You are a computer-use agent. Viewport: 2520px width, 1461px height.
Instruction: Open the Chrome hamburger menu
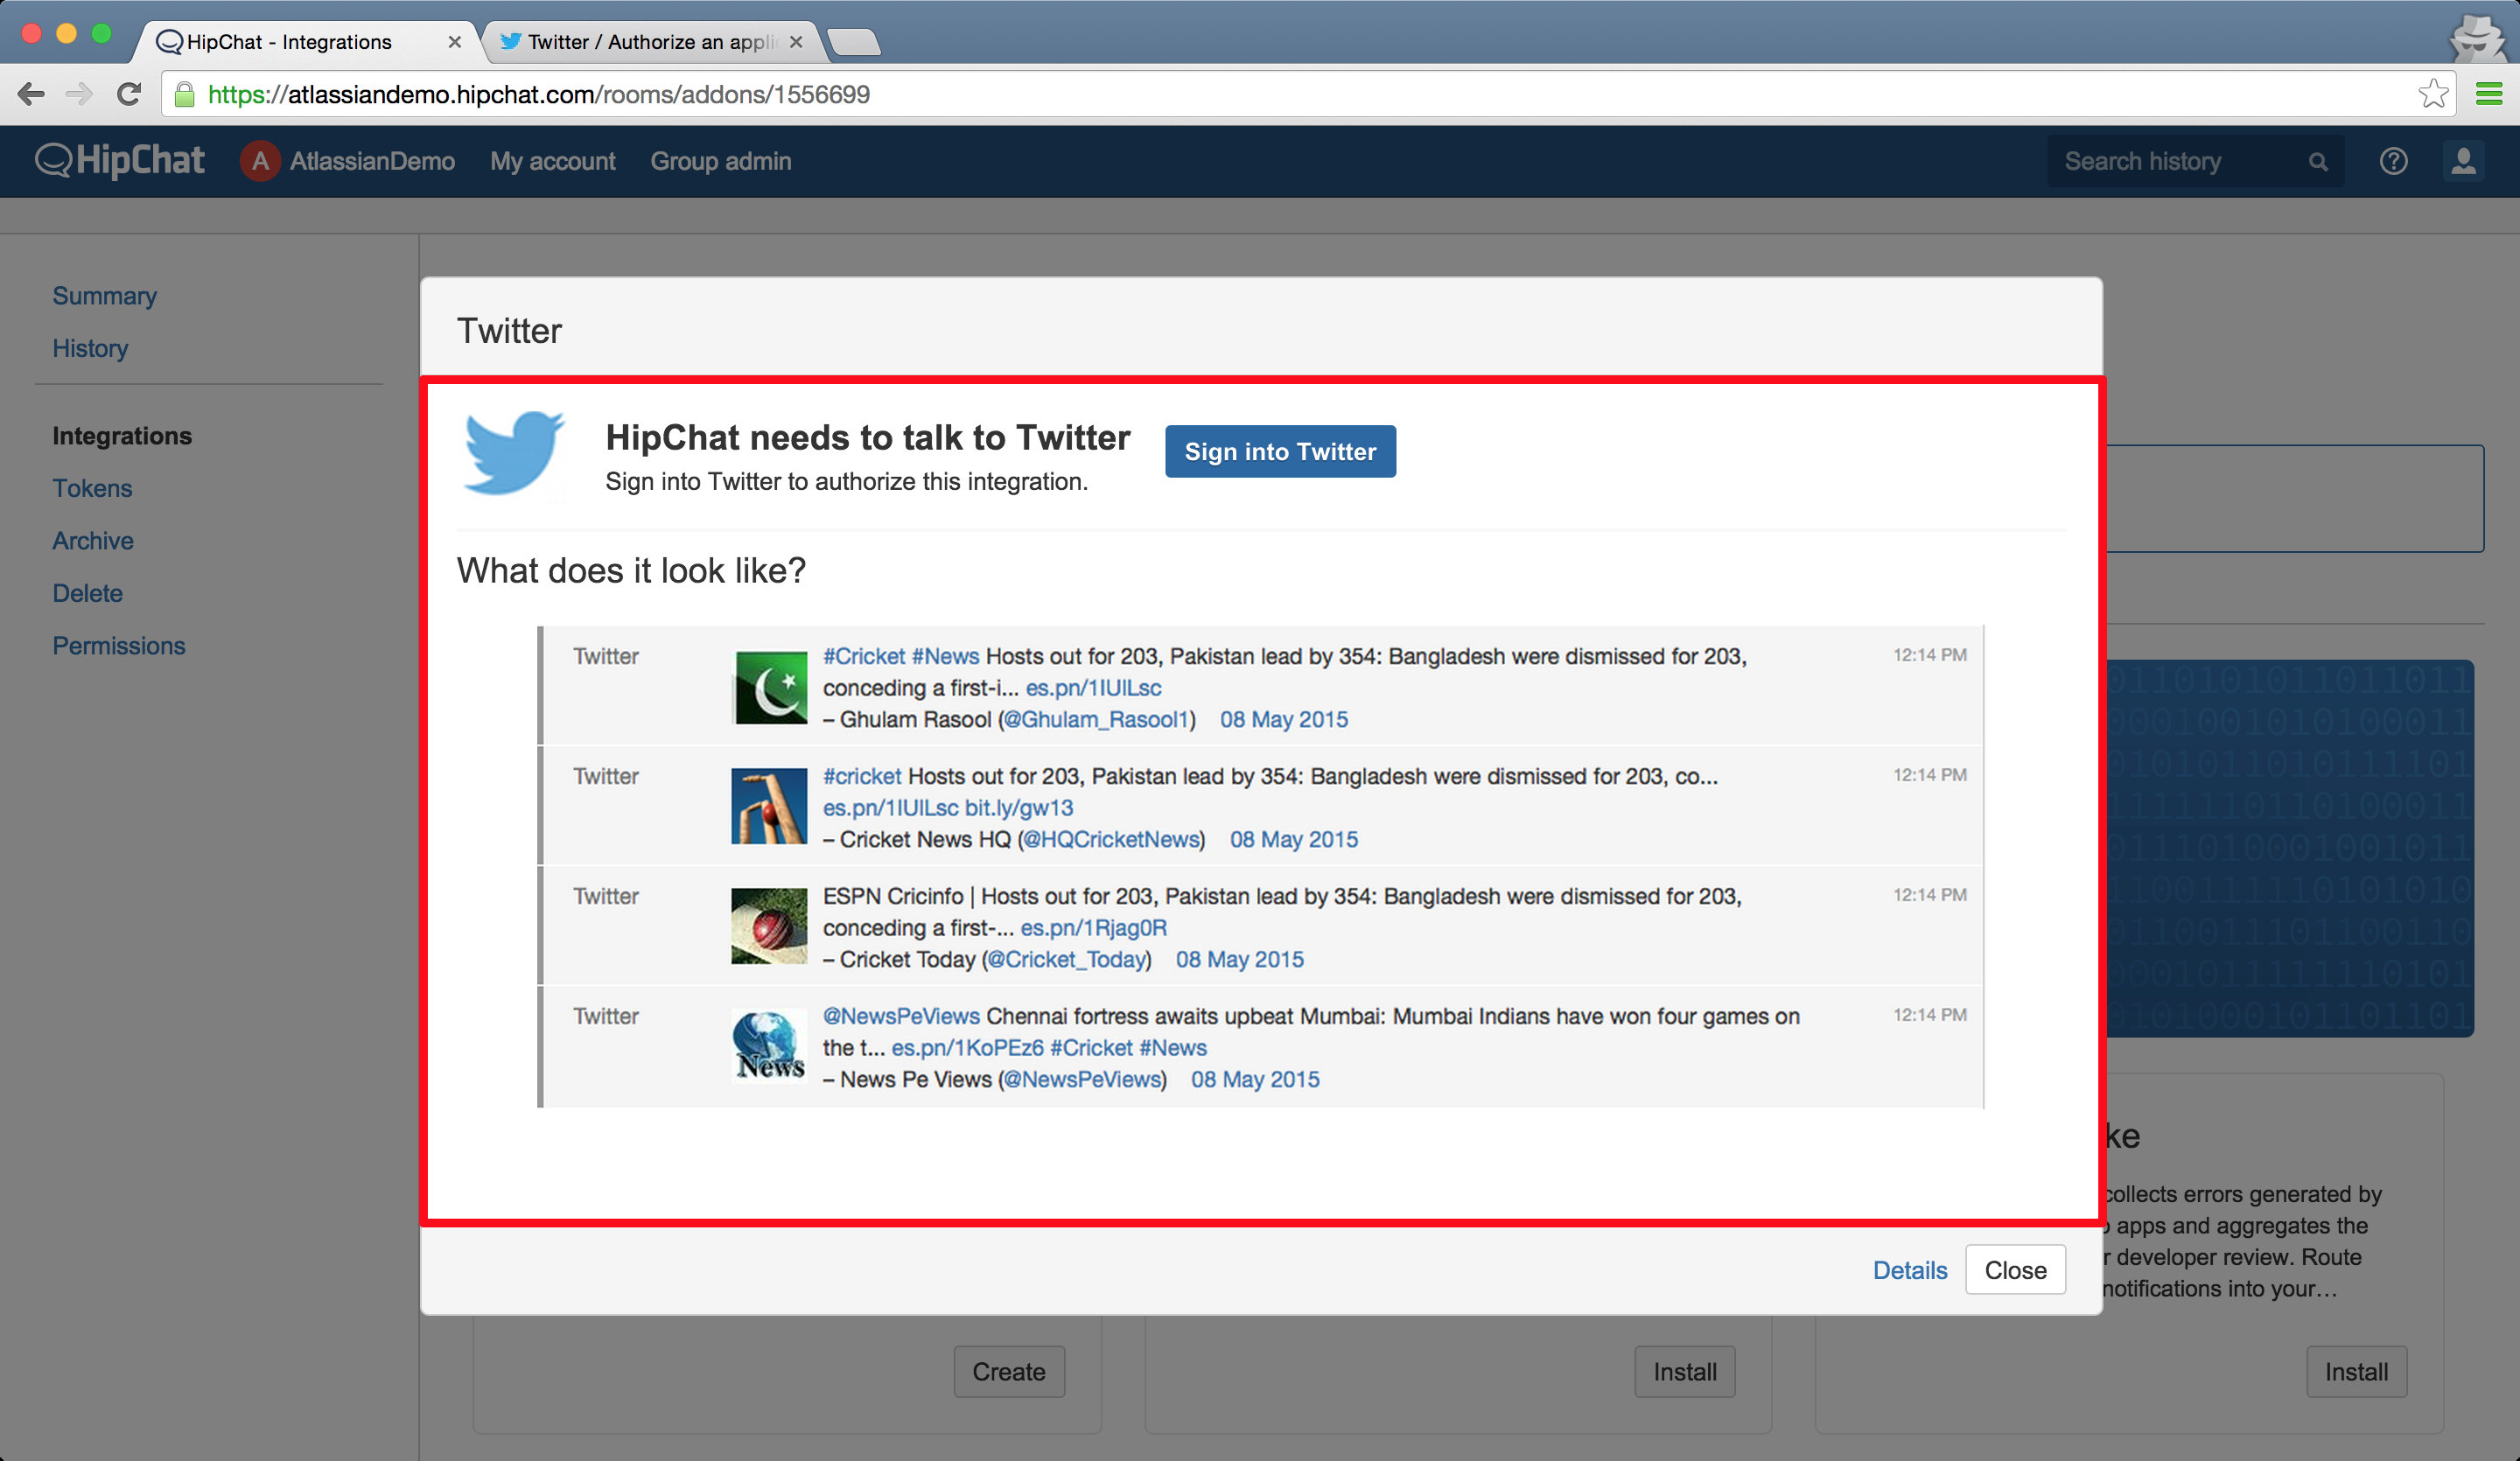[x=2488, y=94]
